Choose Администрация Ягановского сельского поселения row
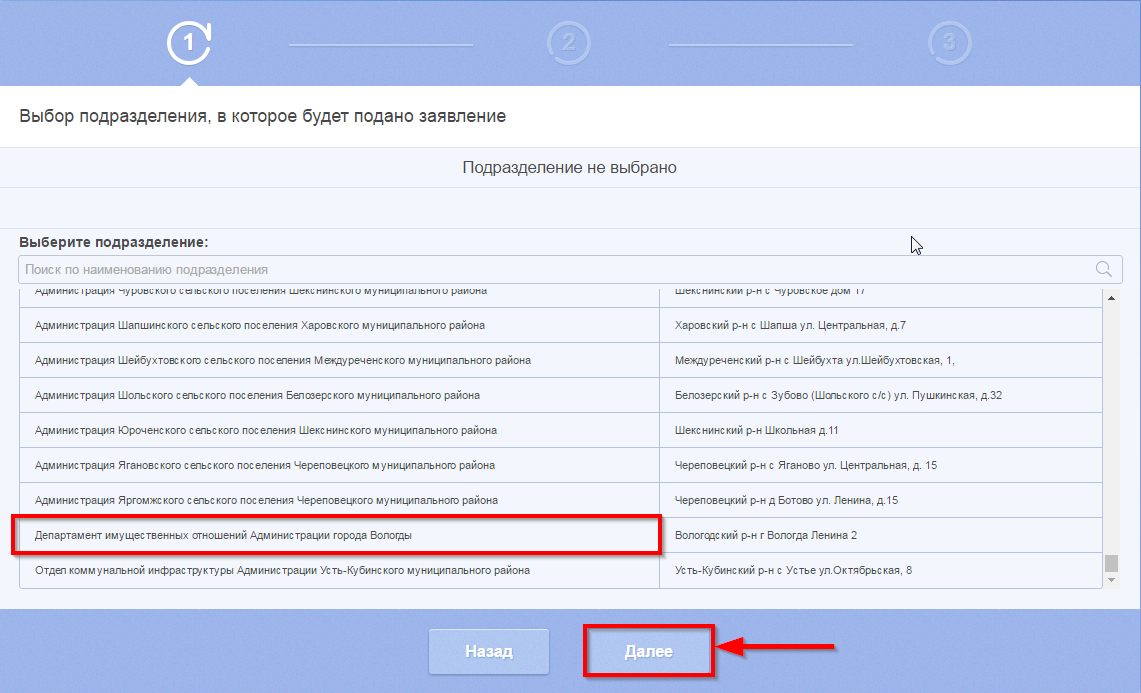1141x693 pixels. [x=264, y=465]
